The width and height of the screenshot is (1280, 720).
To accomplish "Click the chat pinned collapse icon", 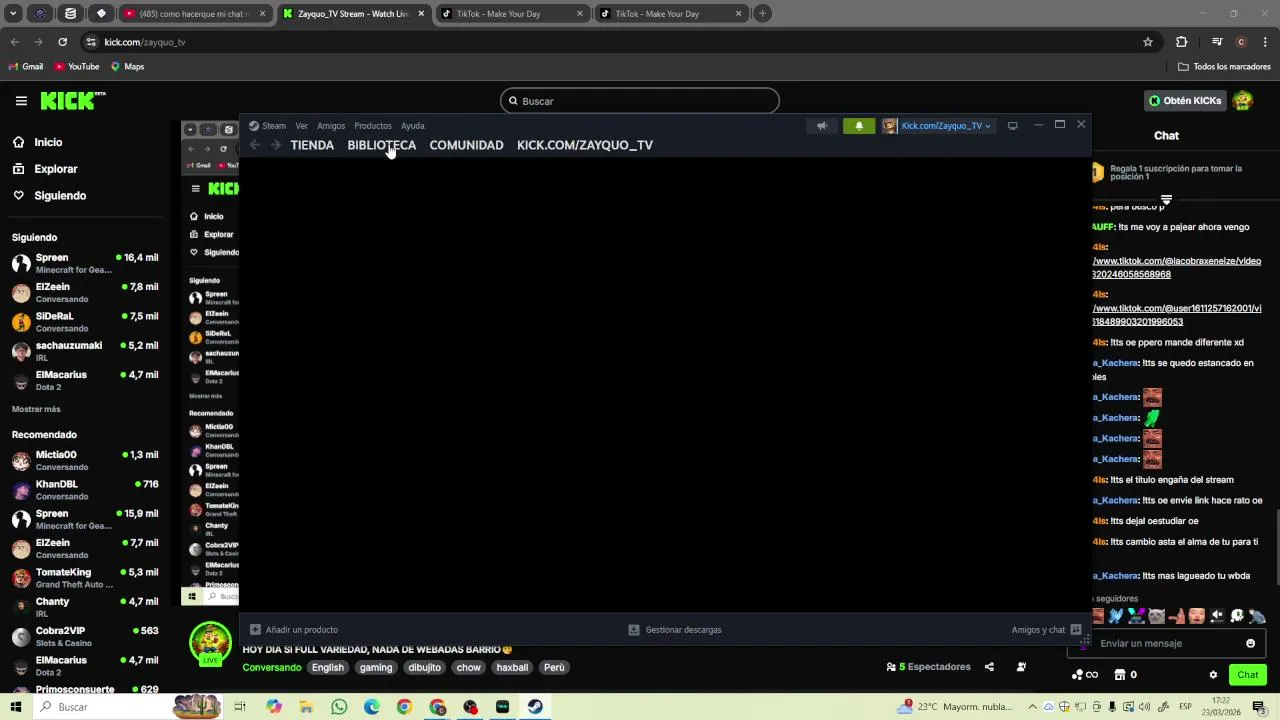I will point(1166,200).
